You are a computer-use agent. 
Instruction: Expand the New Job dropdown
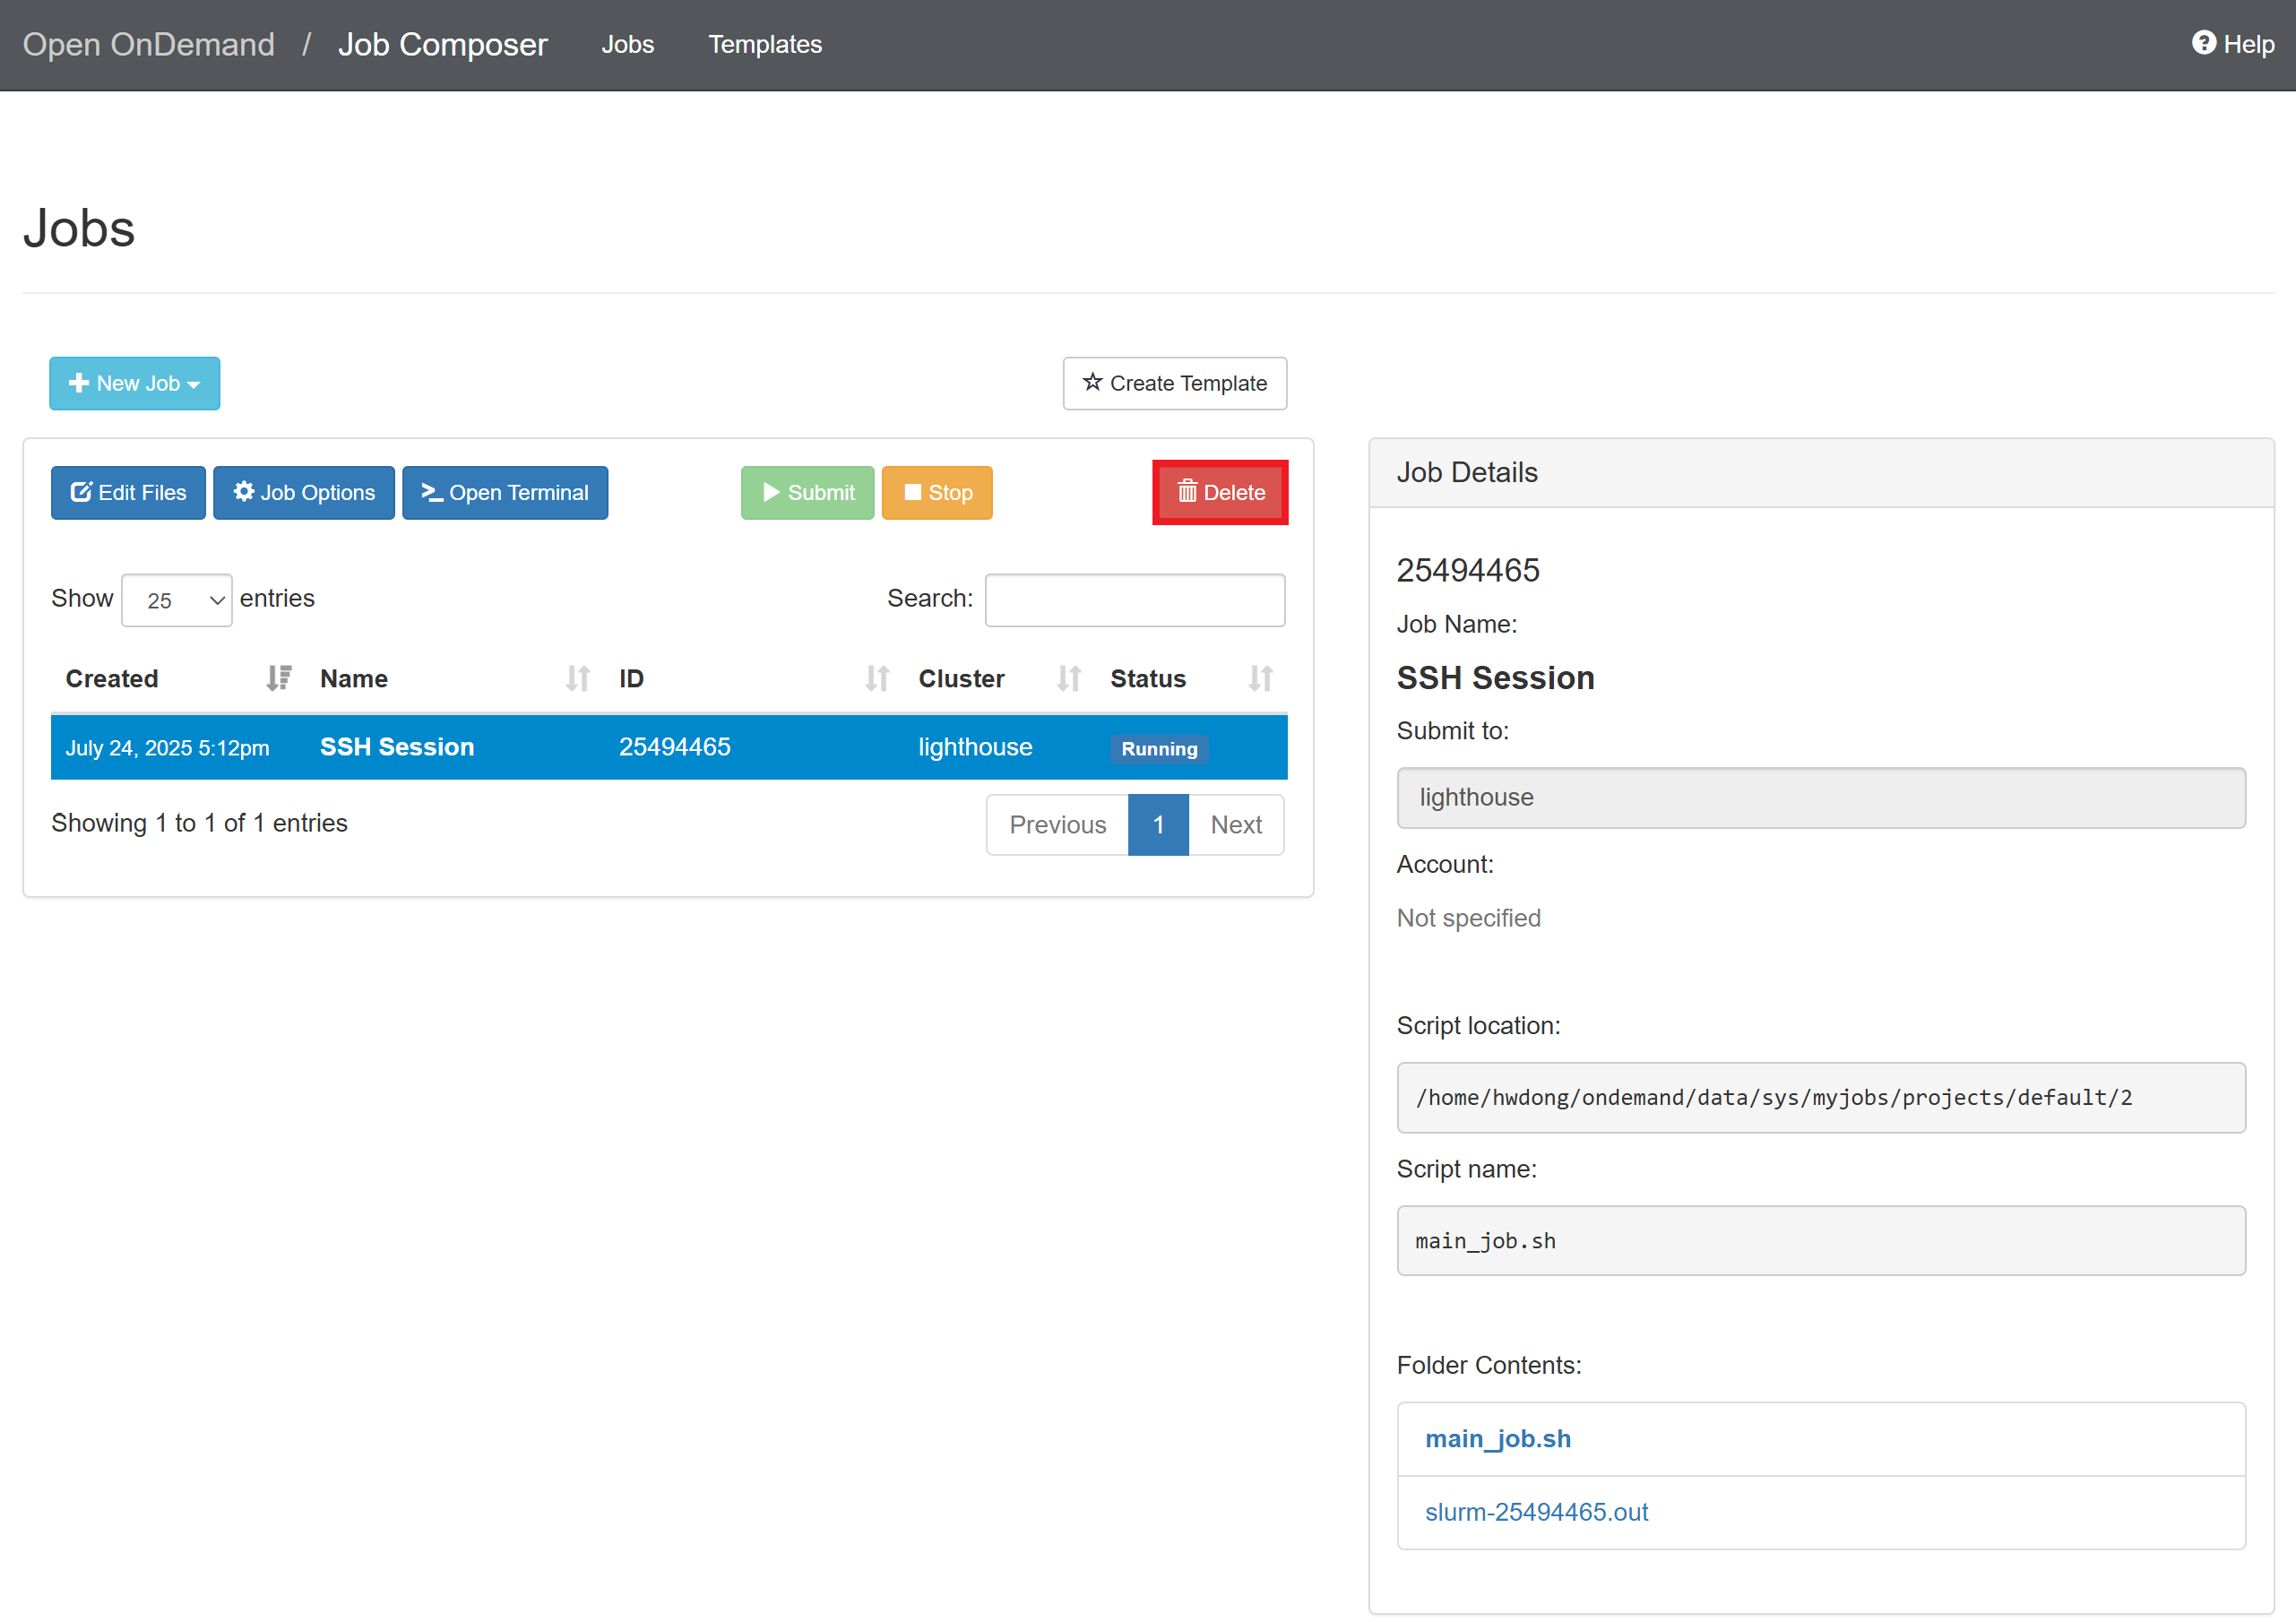pyautogui.click(x=134, y=383)
